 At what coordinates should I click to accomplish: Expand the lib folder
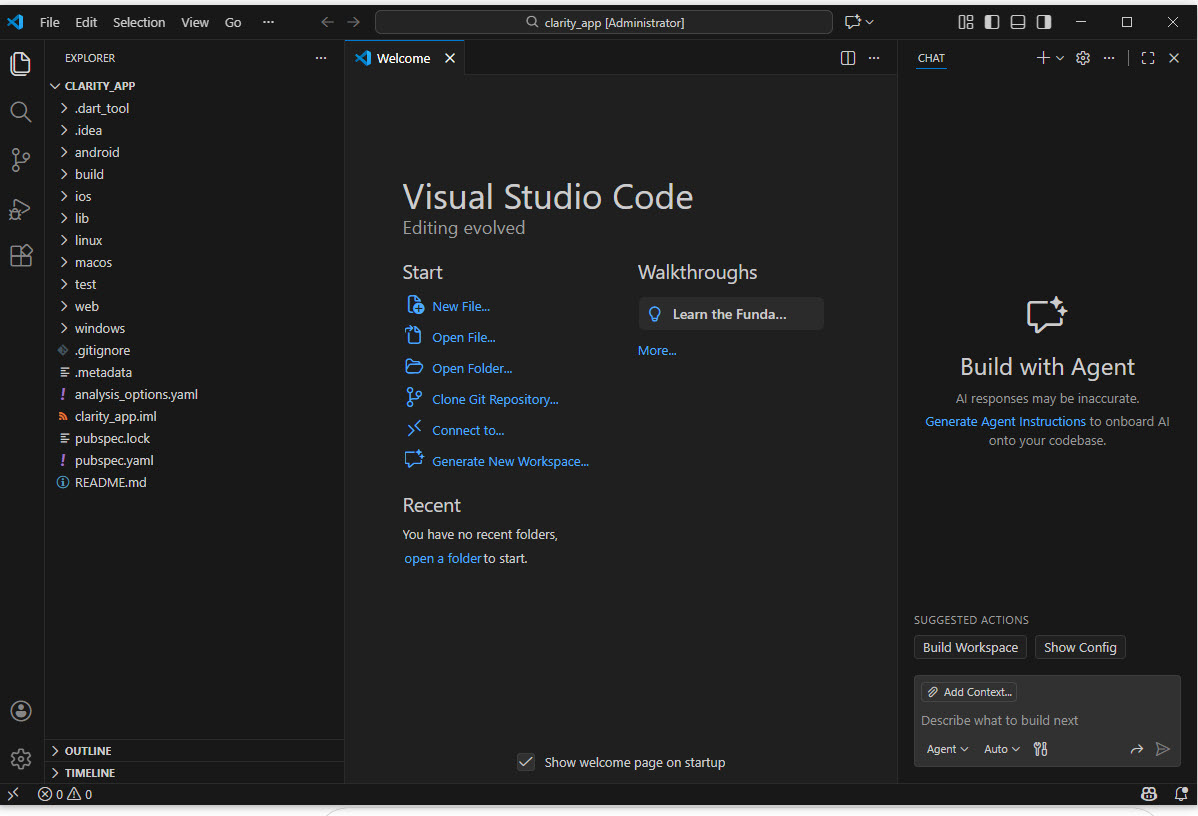click(82, 218)
